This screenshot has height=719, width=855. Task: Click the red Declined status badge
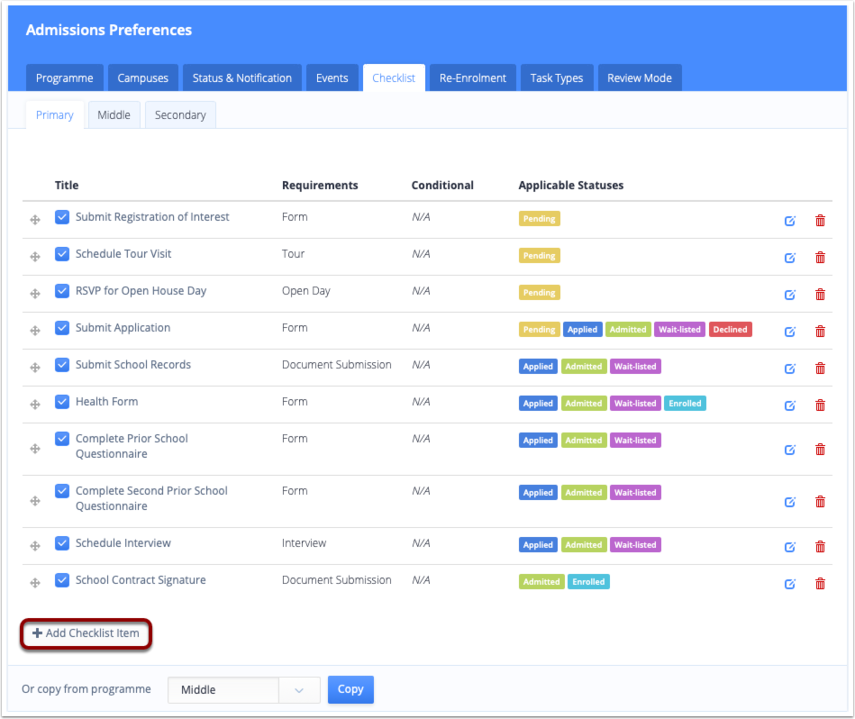[730, 330]
